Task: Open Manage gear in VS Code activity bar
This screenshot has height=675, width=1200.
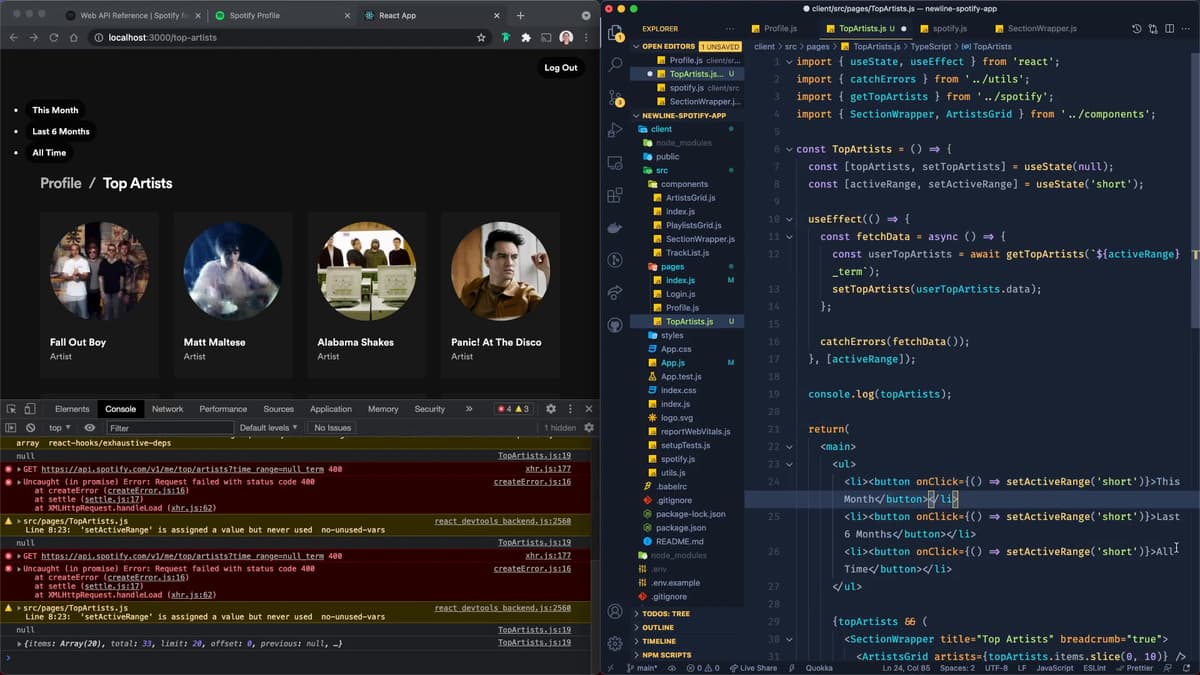Action: tap(615, 644)
